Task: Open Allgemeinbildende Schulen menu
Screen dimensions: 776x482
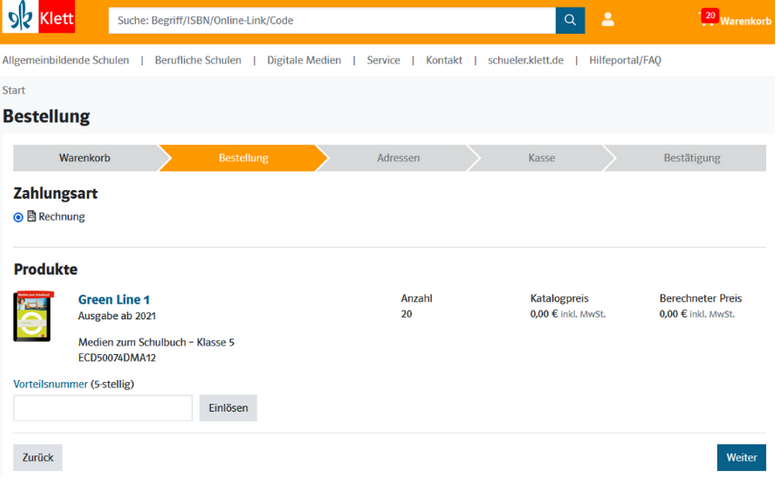Action: point(66,60)
